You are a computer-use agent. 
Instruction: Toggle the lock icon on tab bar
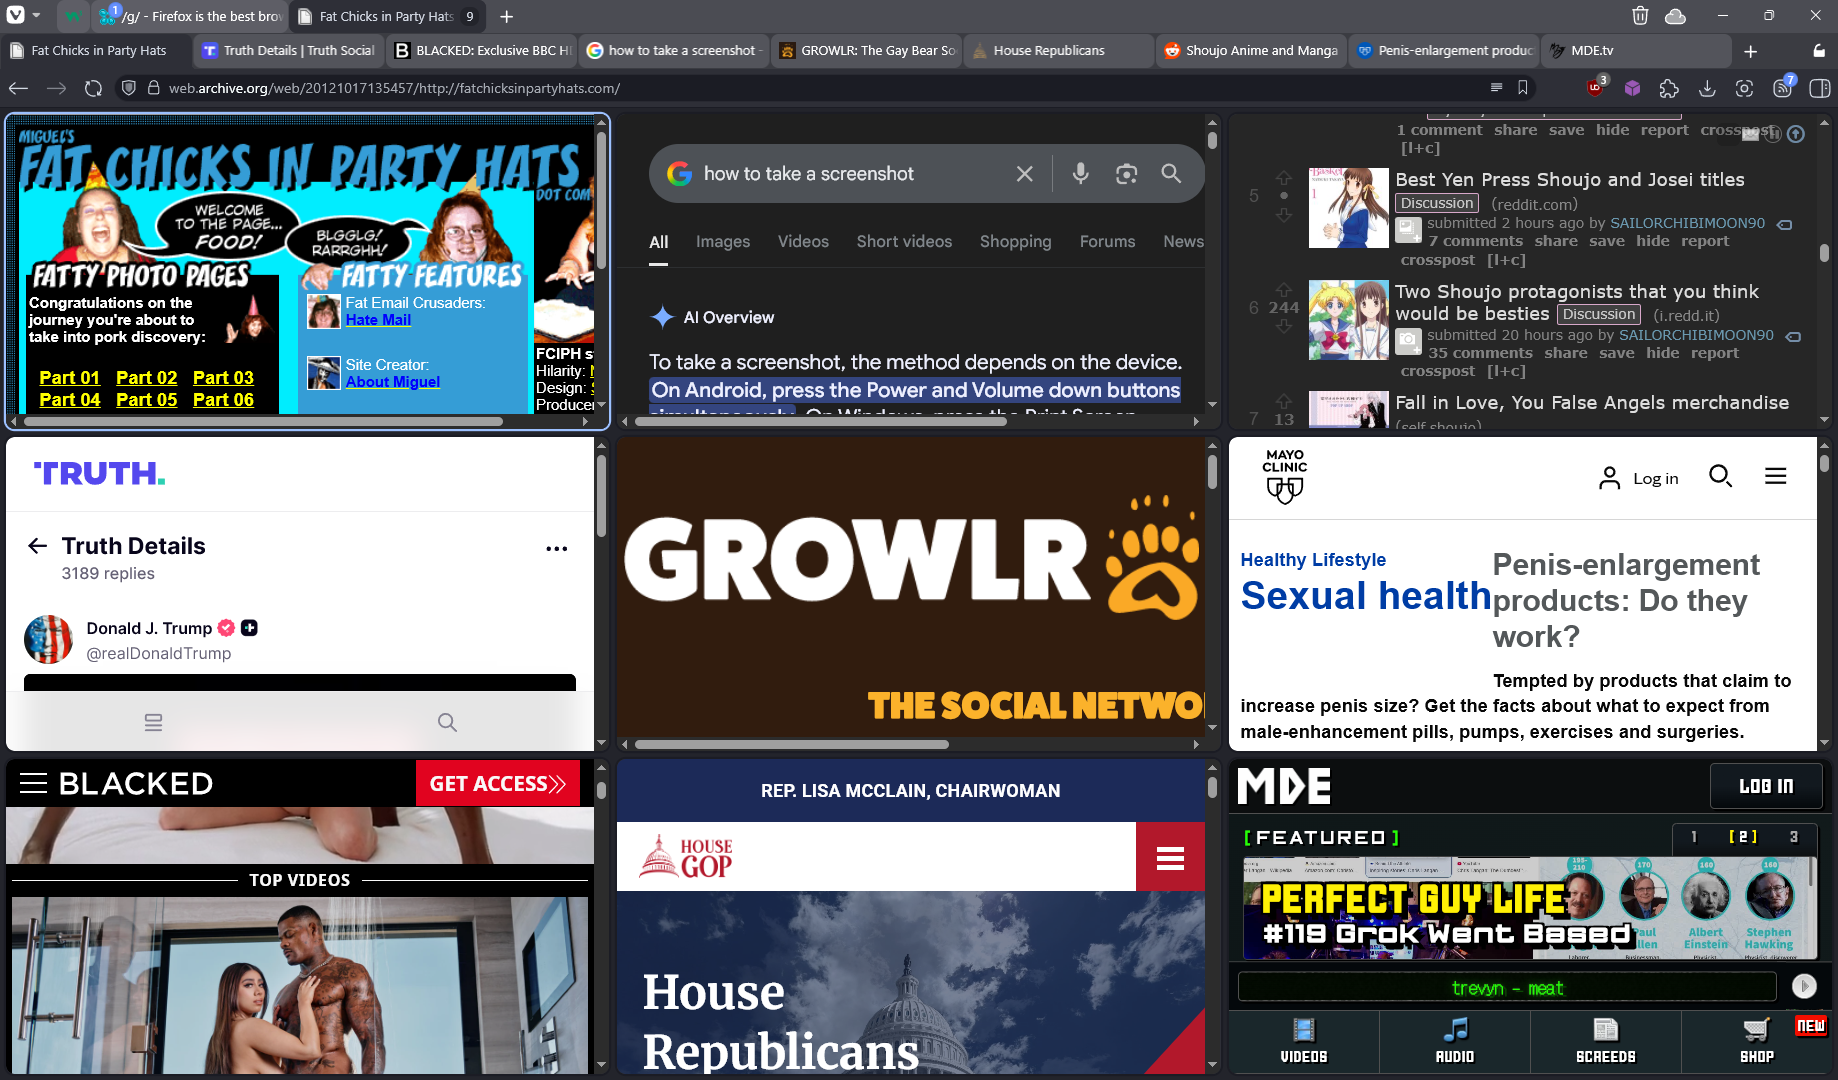(x=1819, y=50)
